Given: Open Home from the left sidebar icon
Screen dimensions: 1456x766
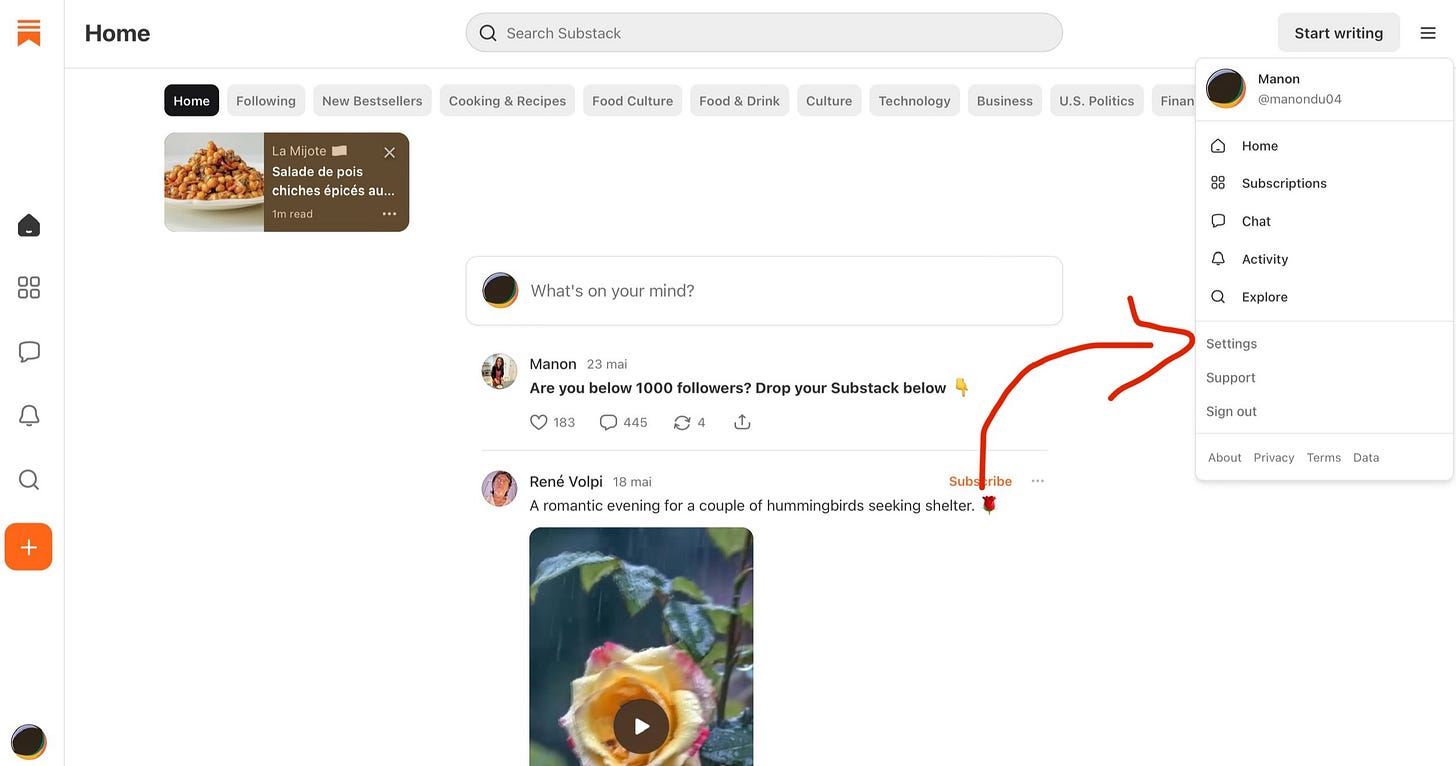Looking at the screenshot, I should pos(29,225).
